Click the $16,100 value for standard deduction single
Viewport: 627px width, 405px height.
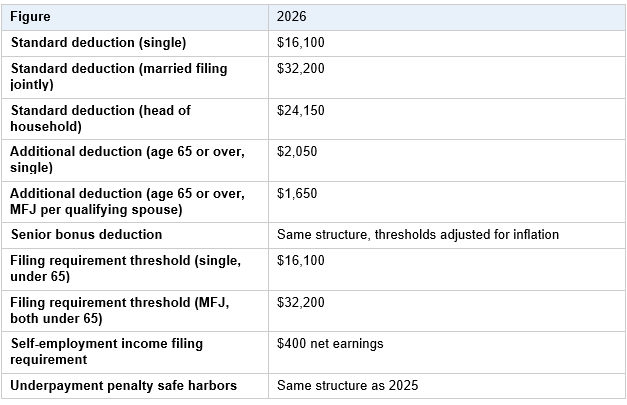click(x=301, y=43)
